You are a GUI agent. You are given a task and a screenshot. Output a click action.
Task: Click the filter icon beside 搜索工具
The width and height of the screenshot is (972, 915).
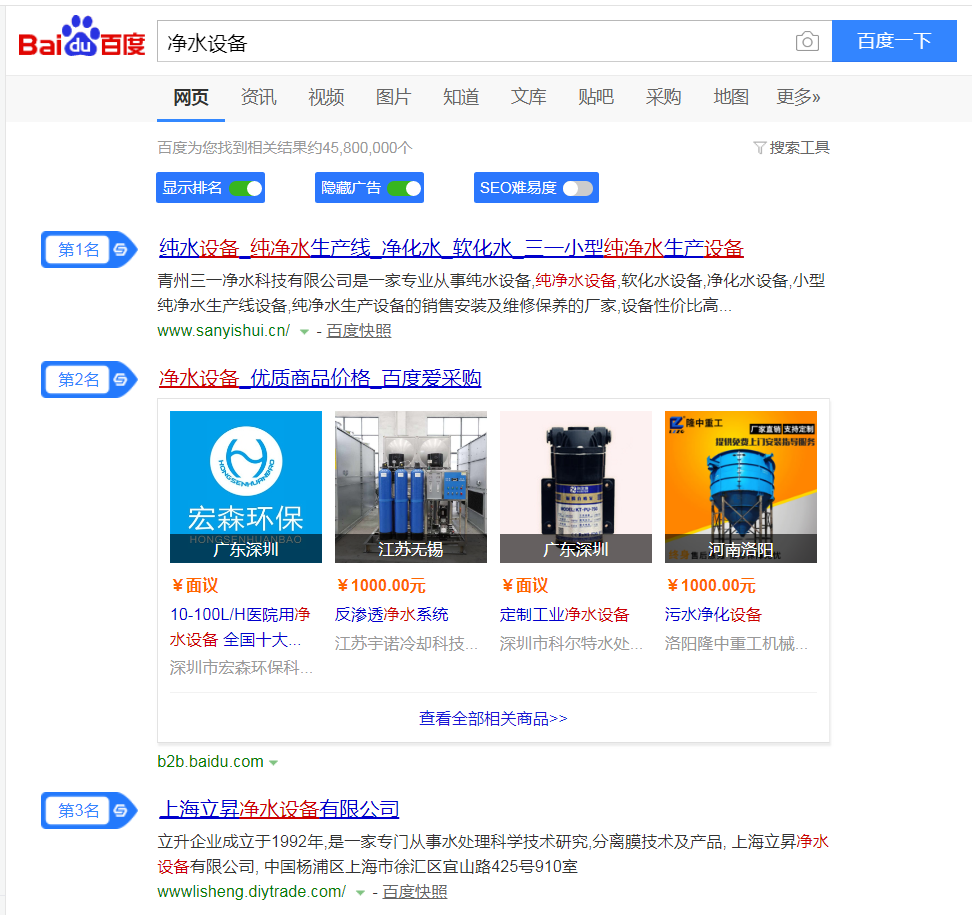(x=759, y=148)
